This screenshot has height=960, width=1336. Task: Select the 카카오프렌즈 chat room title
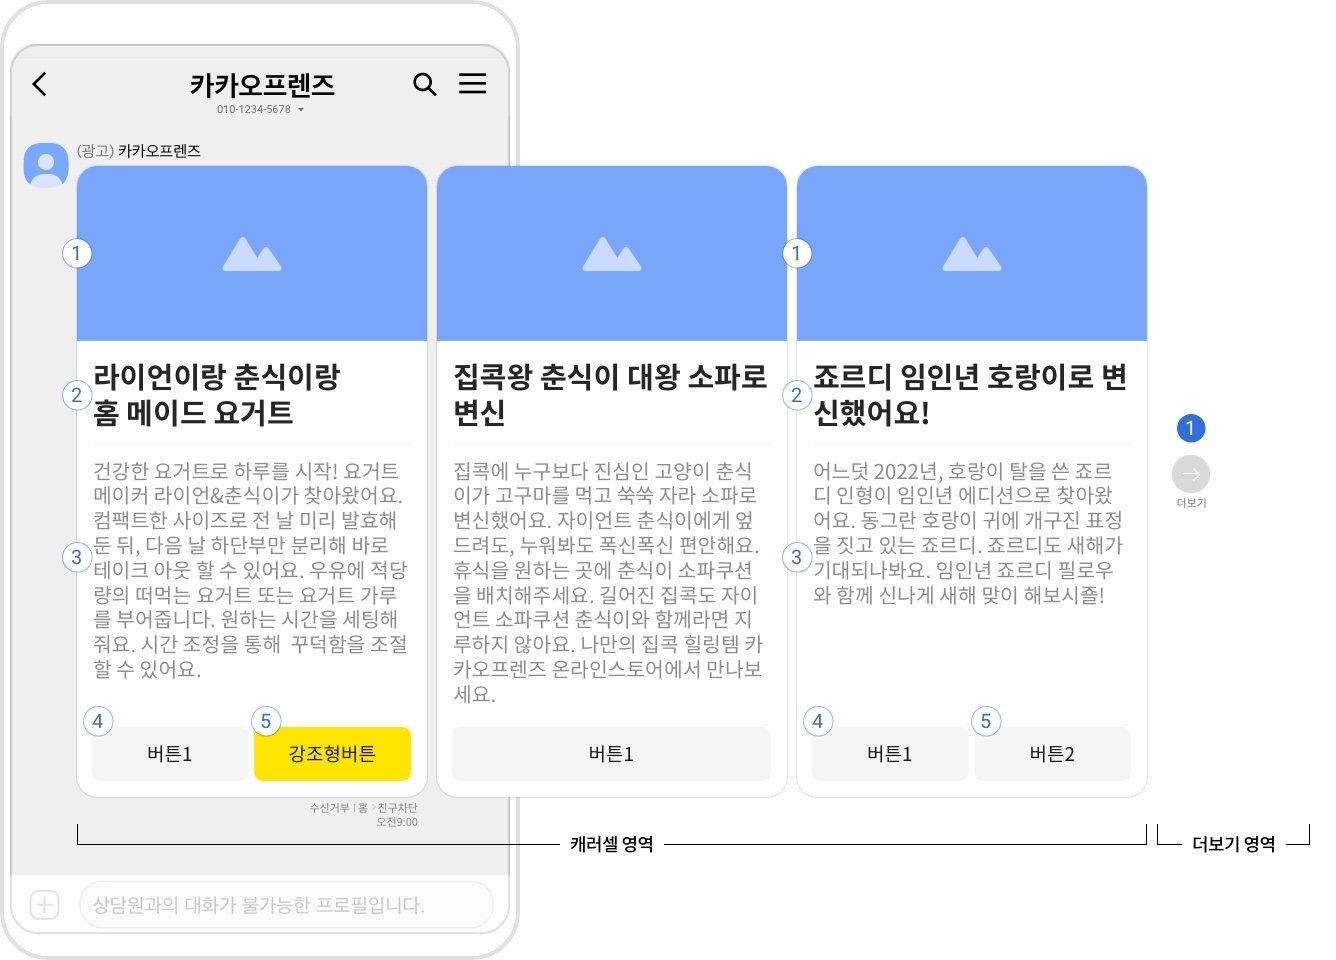click(262, 85)
